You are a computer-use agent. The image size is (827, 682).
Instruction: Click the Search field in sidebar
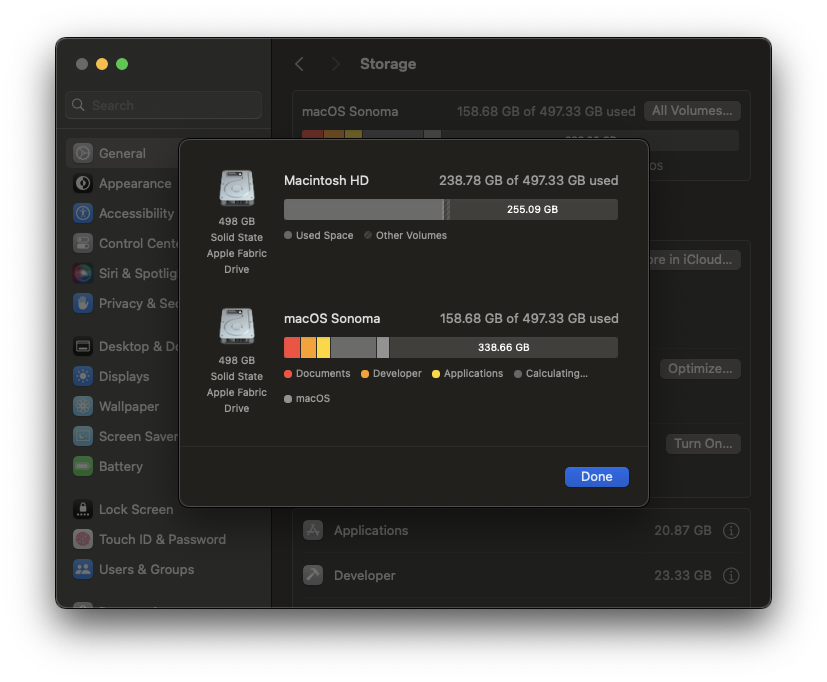(165, 105)
